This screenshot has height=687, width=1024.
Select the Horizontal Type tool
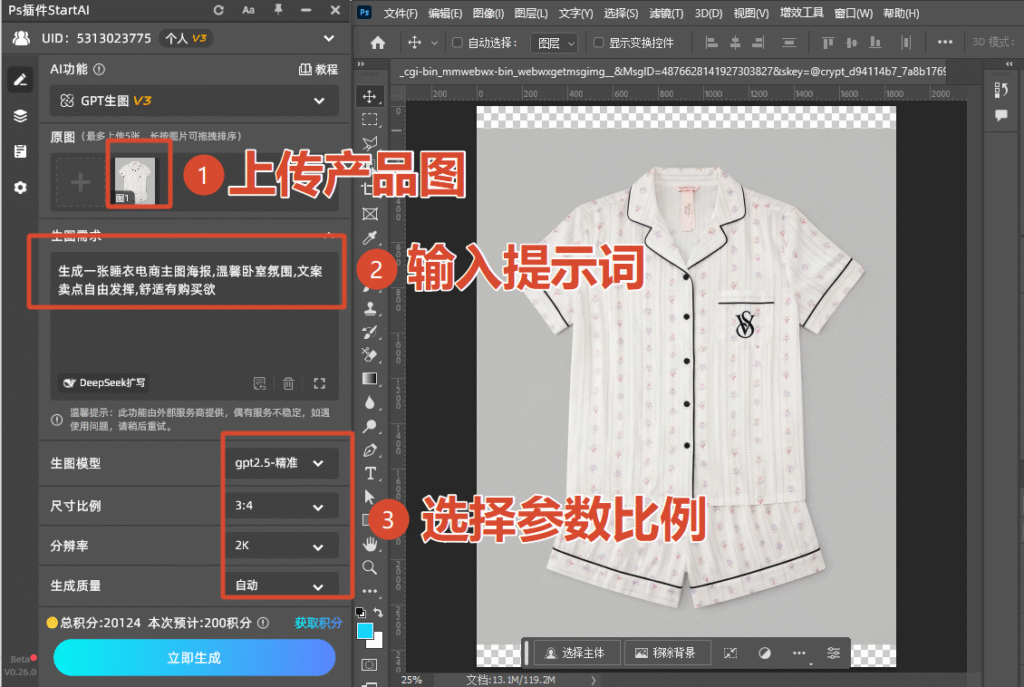[370, 473]
